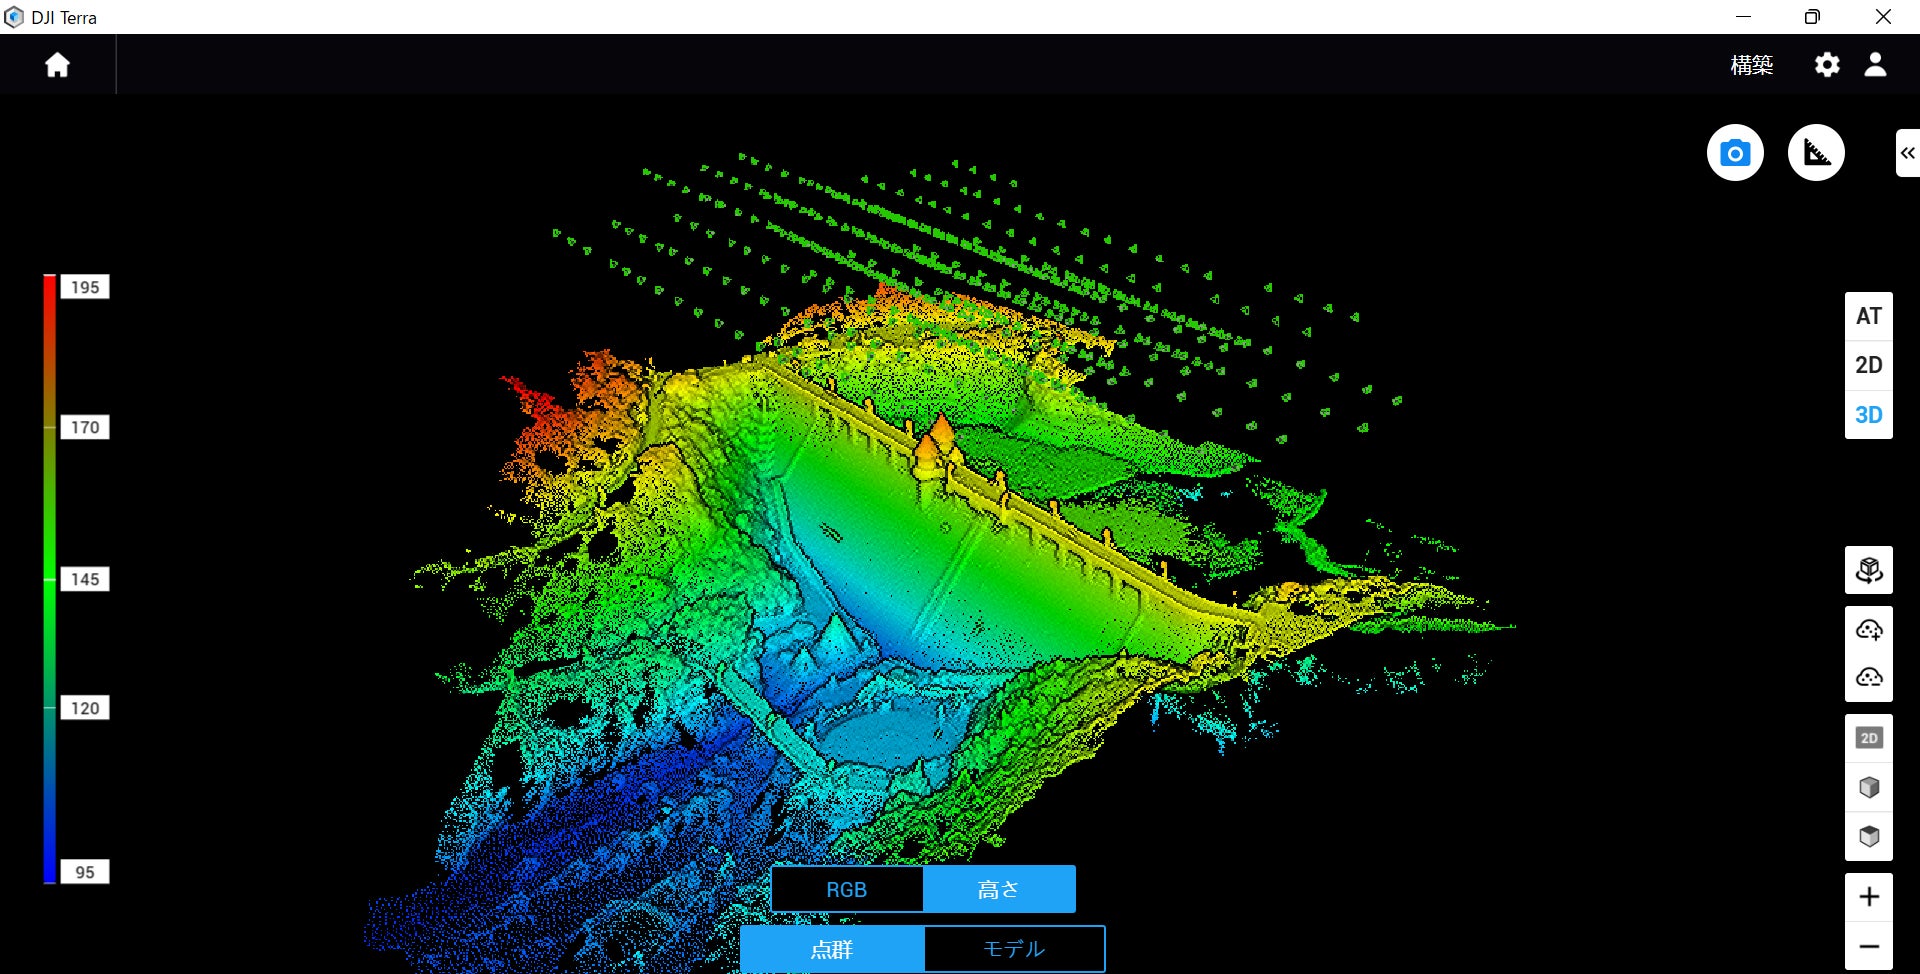The image size is (1920, 974).
Task: Show camera positions with camera icon
Action: click(x=1735, y=153)
